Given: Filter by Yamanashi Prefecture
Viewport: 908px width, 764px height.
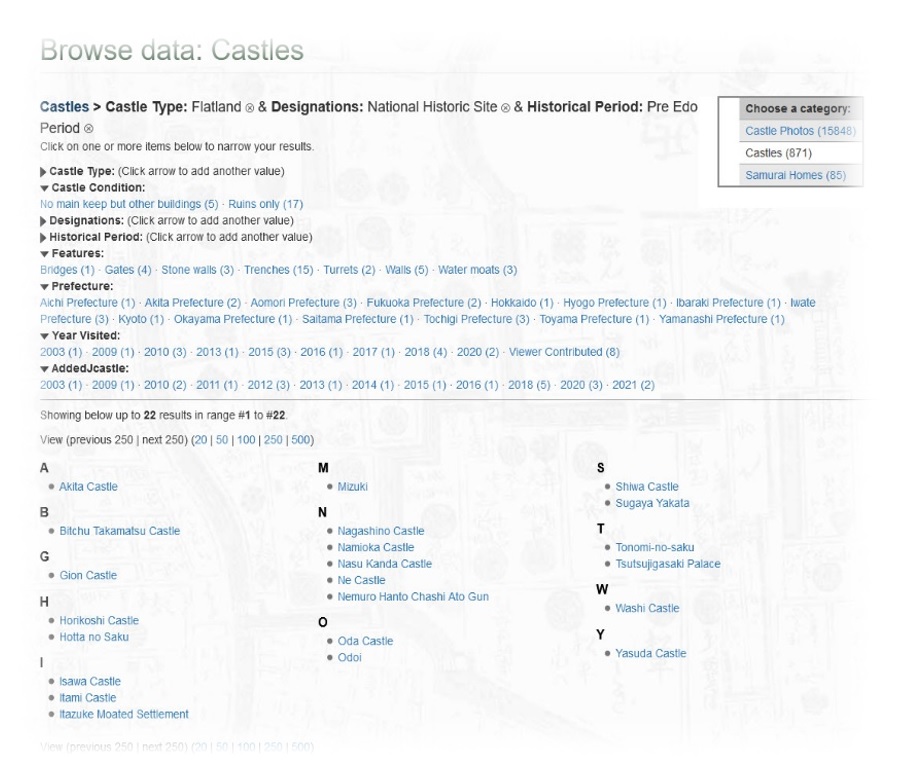Looking at the screenshot, I should [x=722, y=319].
